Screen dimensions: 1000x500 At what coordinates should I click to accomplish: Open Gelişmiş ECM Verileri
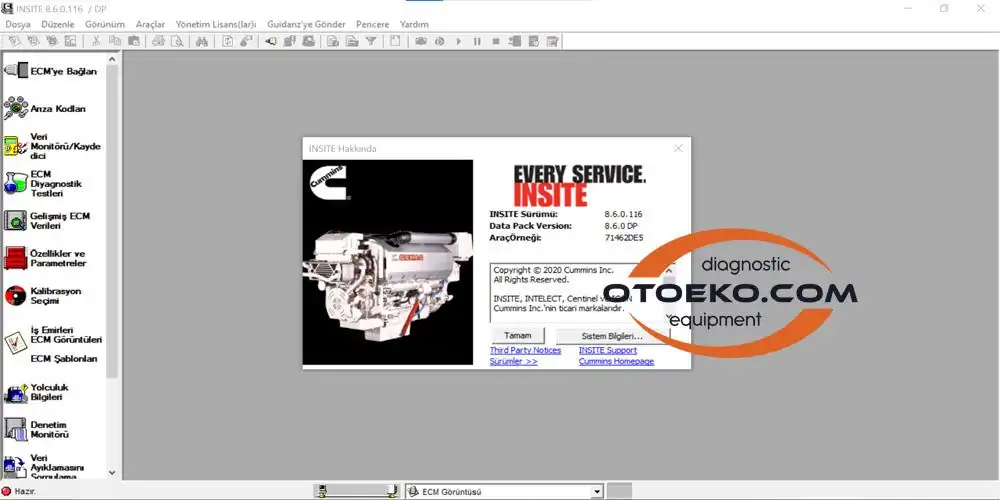click(16, 220)
